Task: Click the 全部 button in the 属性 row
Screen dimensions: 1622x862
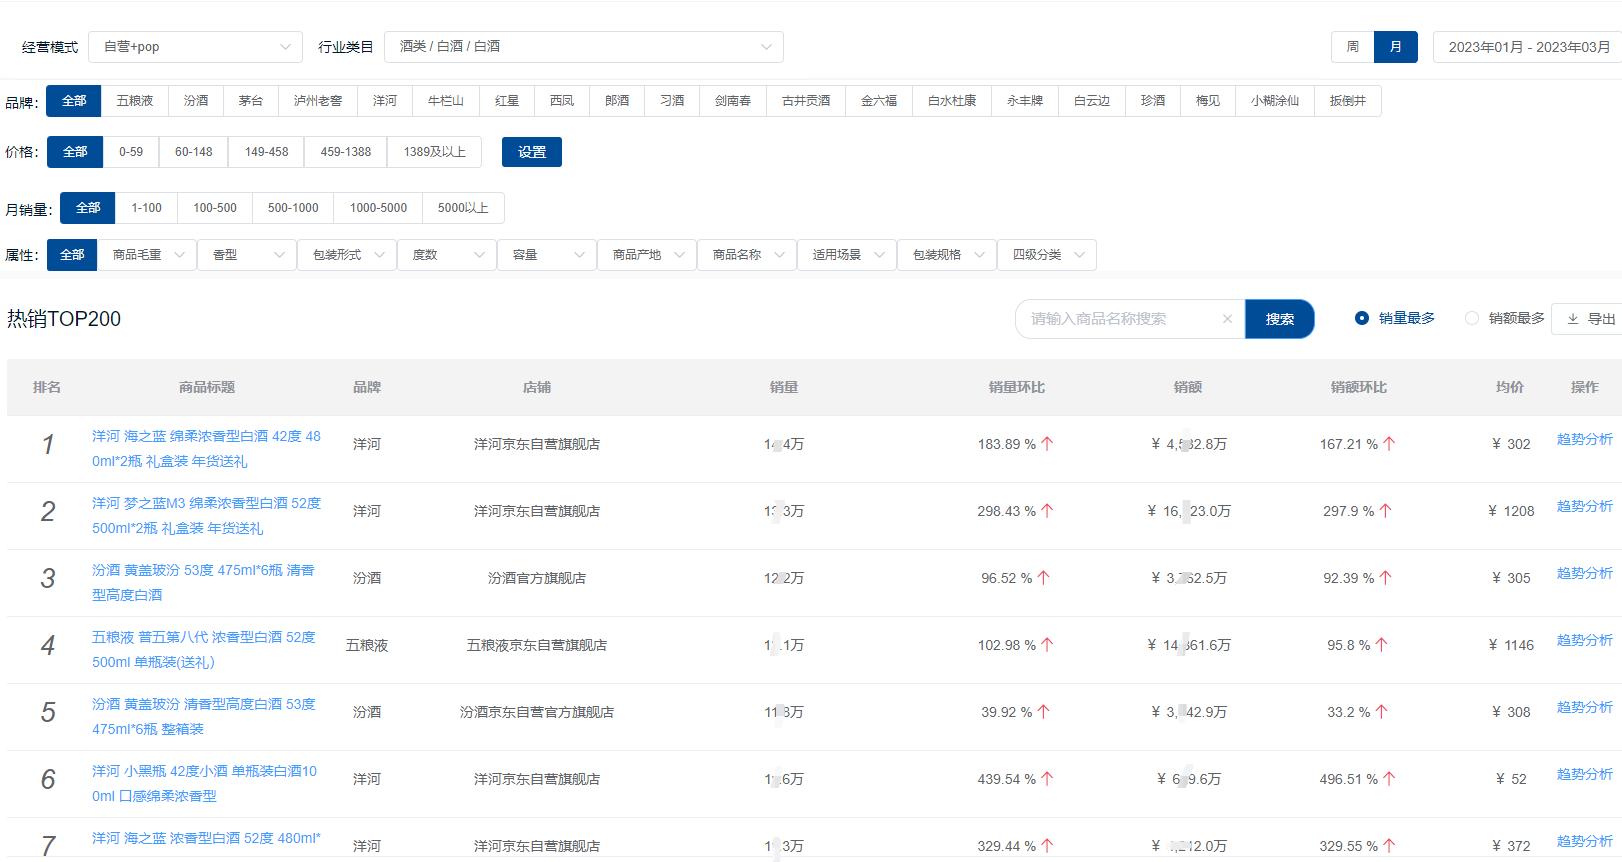Action: pyautogui.click(x=72, y=255)
